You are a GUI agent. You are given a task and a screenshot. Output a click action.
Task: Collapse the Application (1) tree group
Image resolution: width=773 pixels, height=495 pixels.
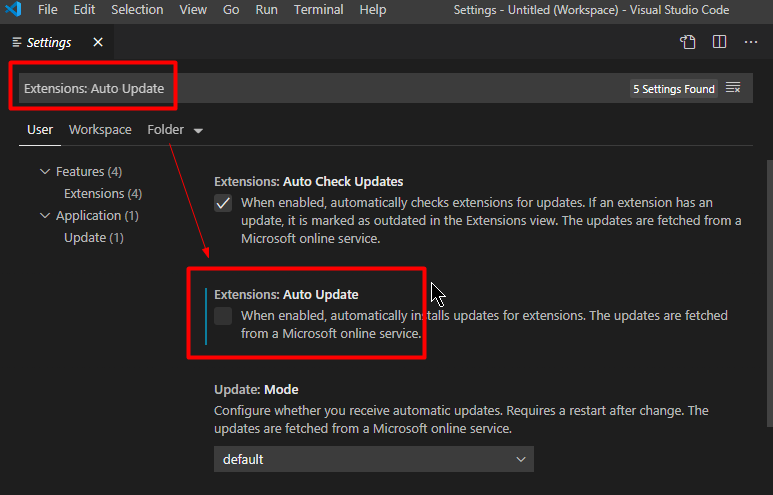tap(45, 215)
